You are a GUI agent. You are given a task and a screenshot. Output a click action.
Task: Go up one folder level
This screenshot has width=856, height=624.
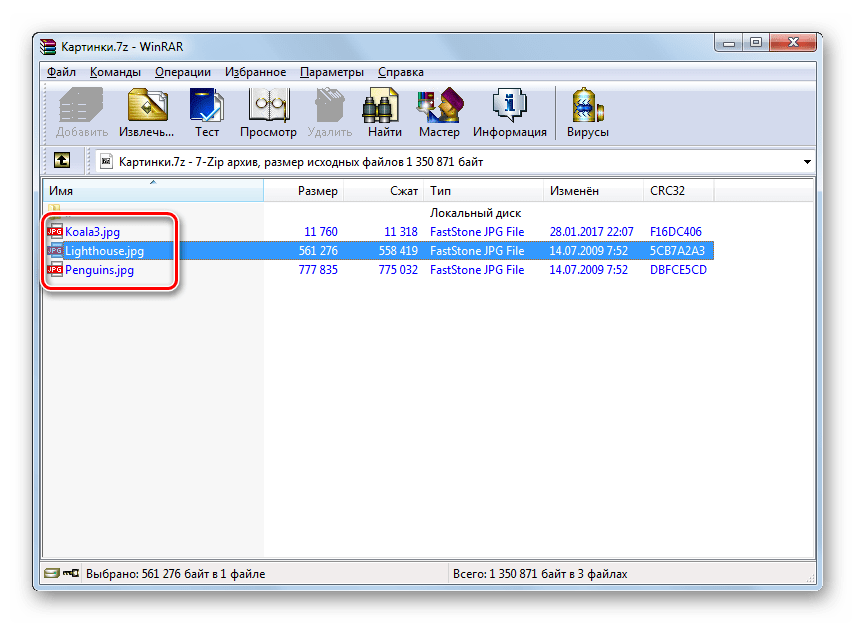(x=62, y=161)
